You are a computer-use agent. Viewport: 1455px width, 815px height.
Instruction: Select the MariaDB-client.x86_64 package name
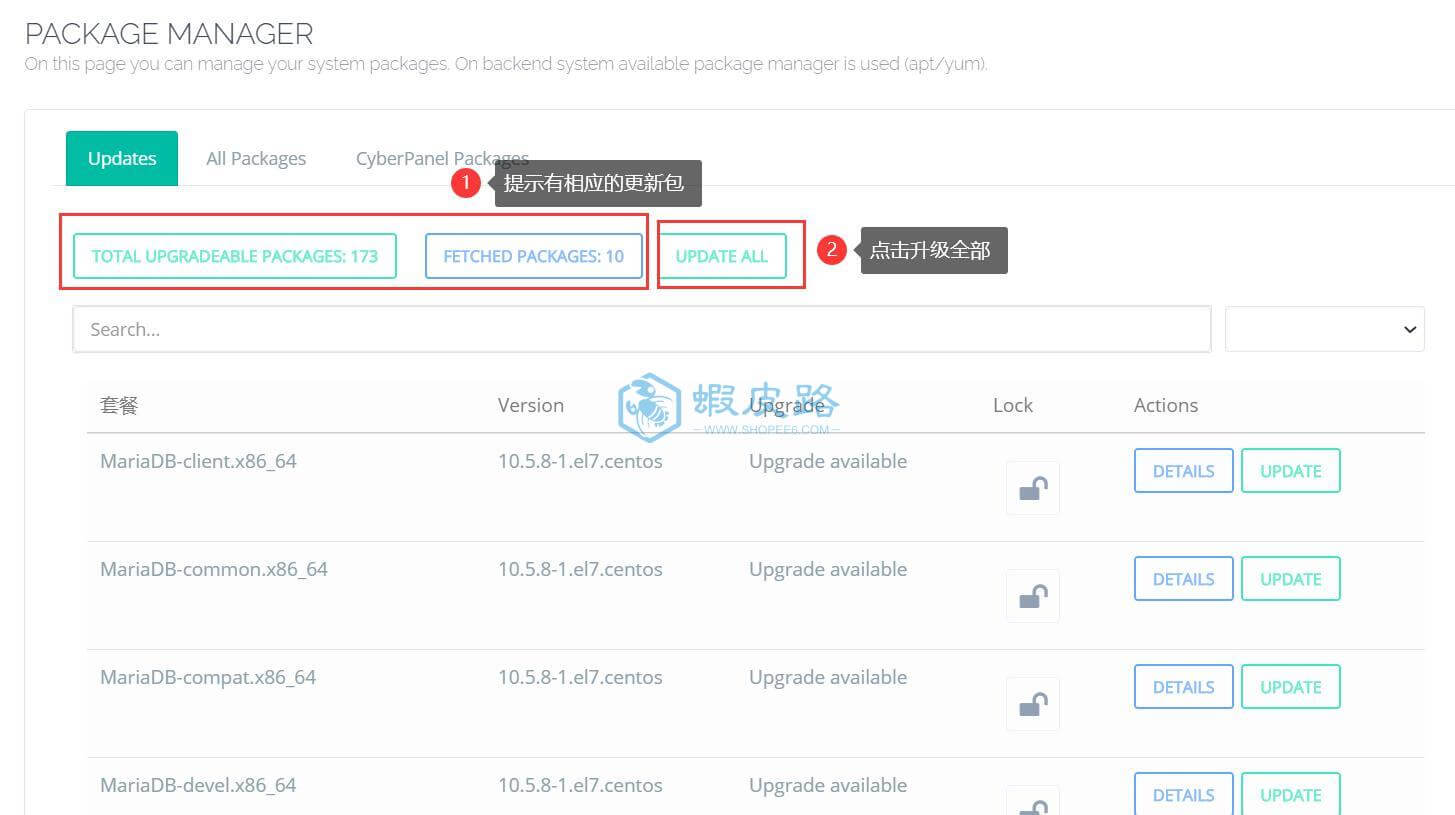pos(198,461)
